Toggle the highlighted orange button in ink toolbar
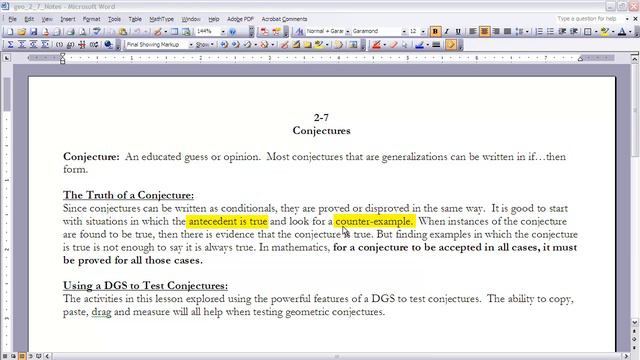The width and height of the screenshot is (640, 360). [x=451, y=44]
